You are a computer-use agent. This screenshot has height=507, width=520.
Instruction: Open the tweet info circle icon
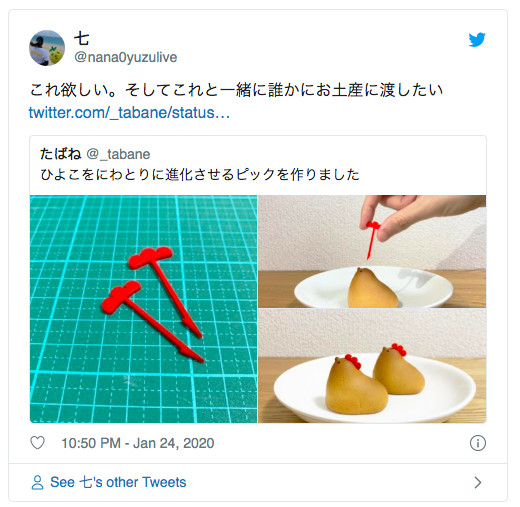(478, 443)
